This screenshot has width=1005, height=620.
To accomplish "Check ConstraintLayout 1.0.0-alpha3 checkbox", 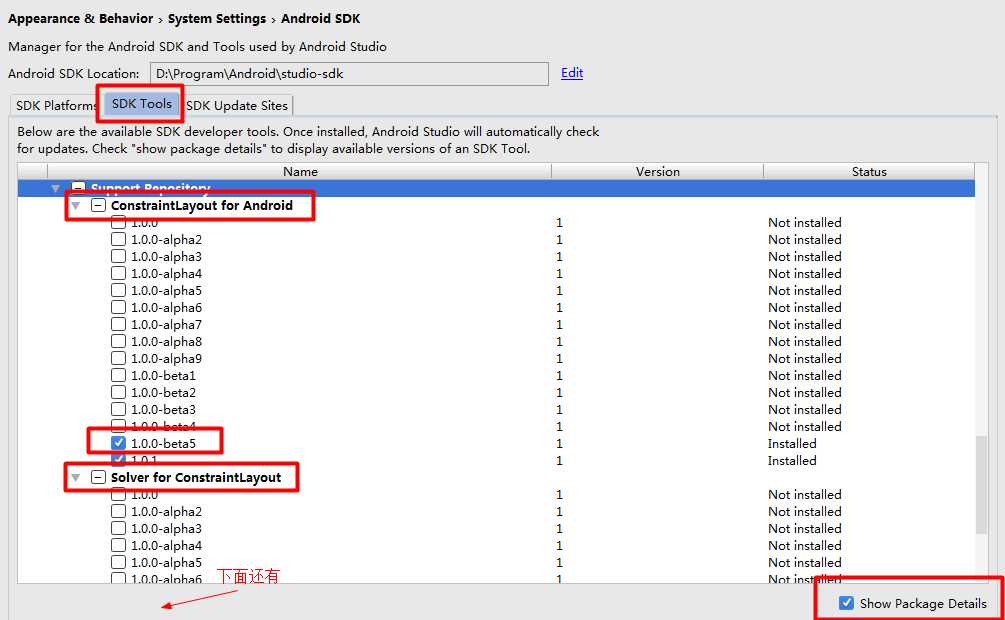I will tap(119, 256).
